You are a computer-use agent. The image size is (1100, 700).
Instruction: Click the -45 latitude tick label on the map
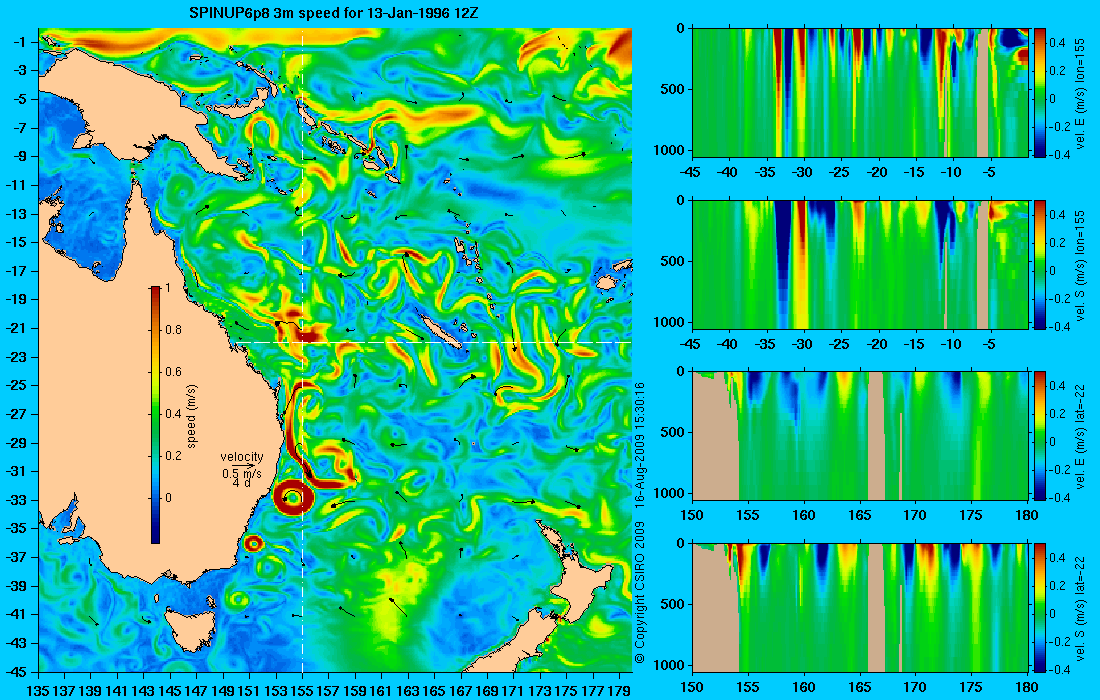[x=16, y=672]
